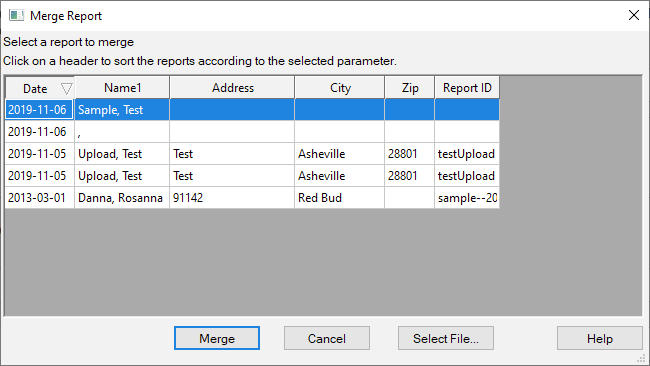Image resolution: width=650 pixels, height=366 pixels.
Task: Select the Danna, Rosanna report row
Action: tap(252, 198)
